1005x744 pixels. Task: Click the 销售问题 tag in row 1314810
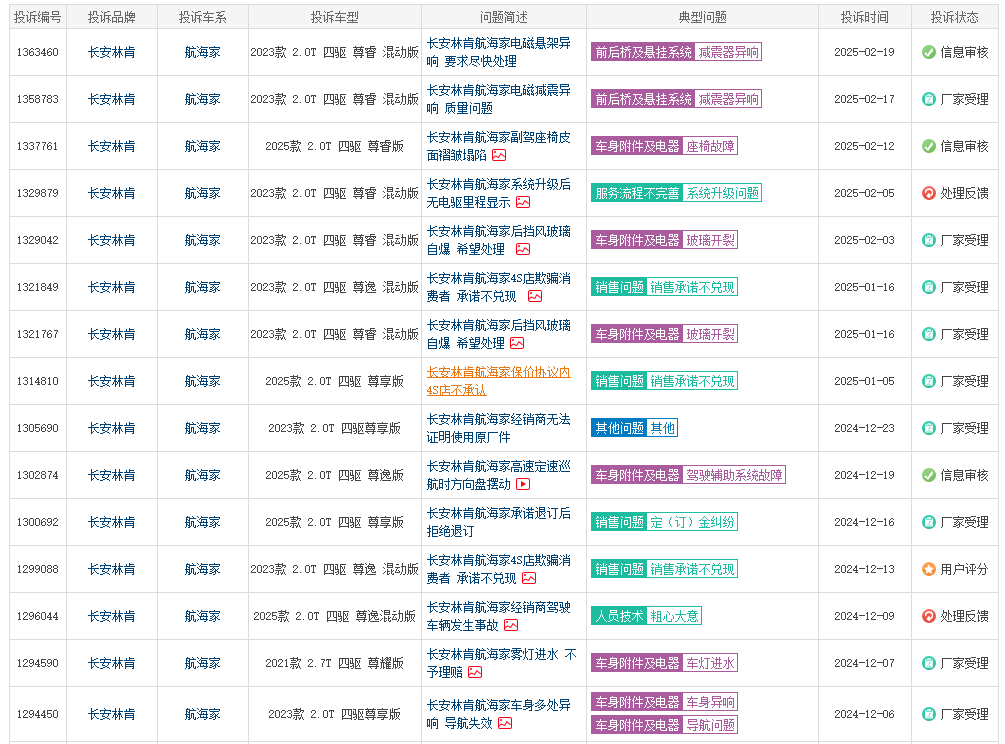(x=619, y=381)
